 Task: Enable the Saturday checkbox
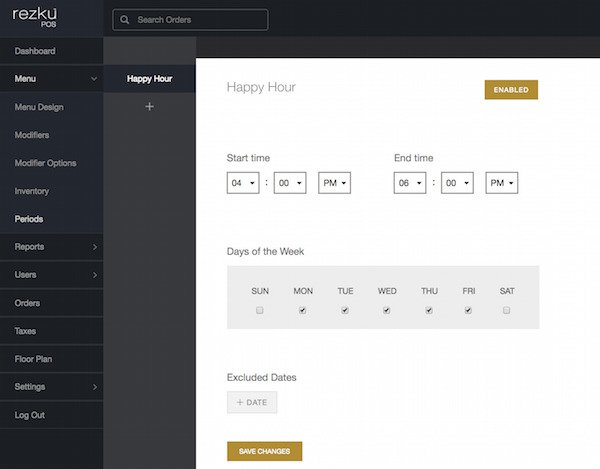click(x=507, y=311)
